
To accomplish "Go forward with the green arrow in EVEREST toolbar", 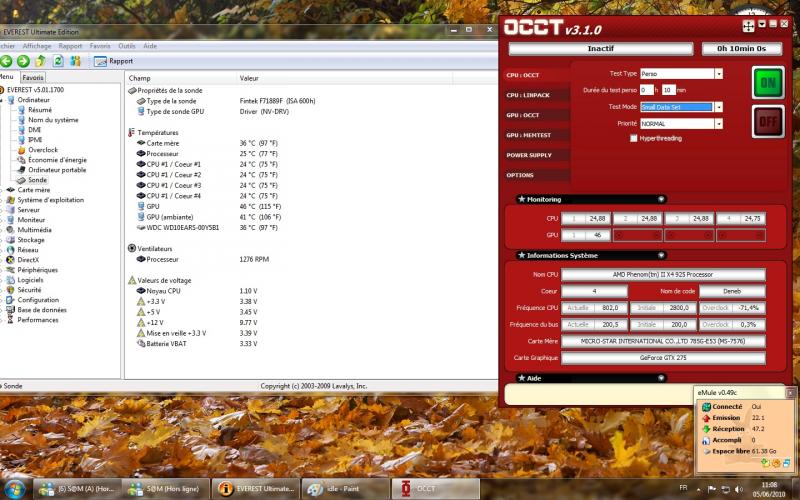I will [23, 61].
